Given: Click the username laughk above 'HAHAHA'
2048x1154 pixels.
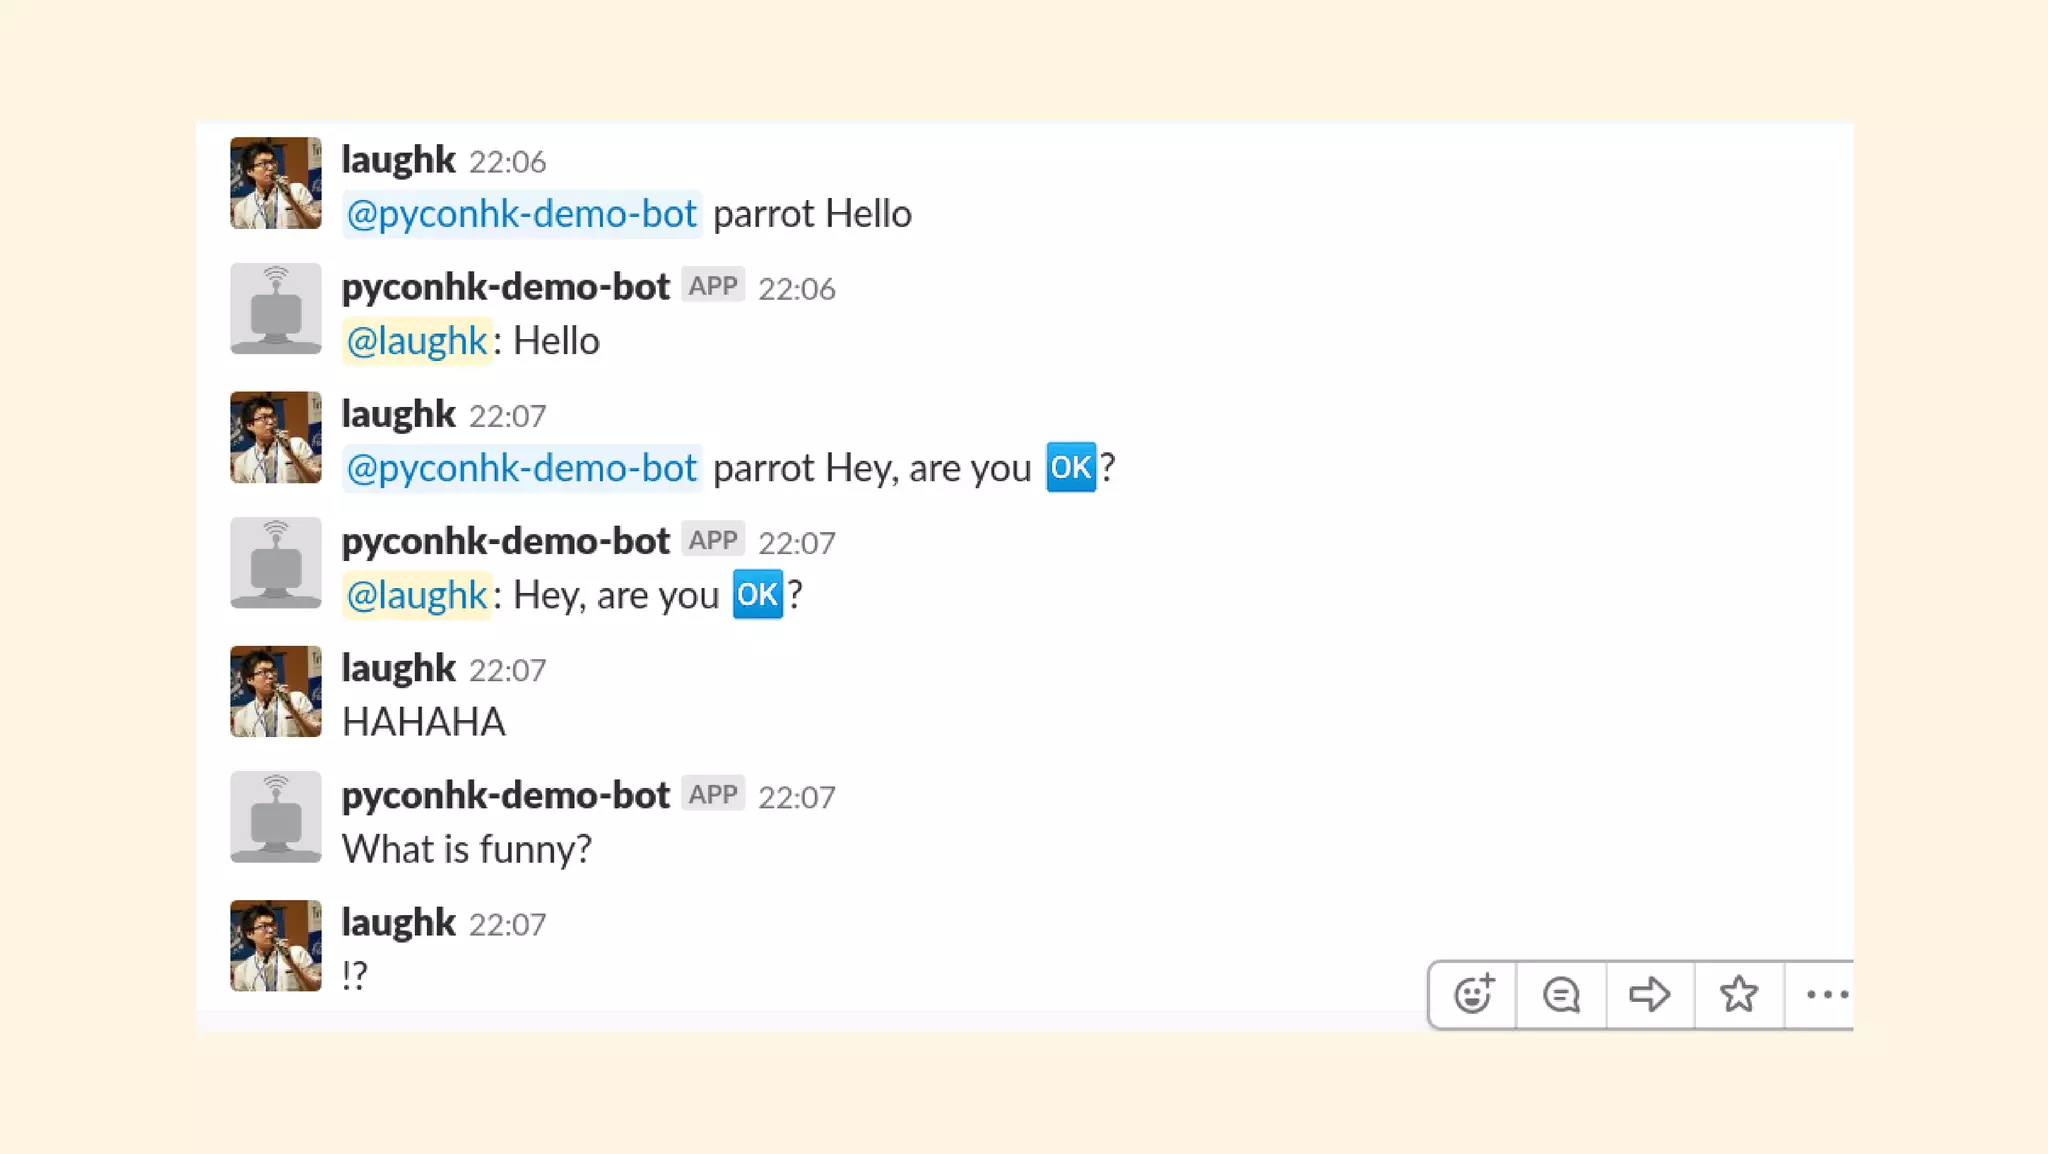Looking at the screenshot, I should (398, 668).
